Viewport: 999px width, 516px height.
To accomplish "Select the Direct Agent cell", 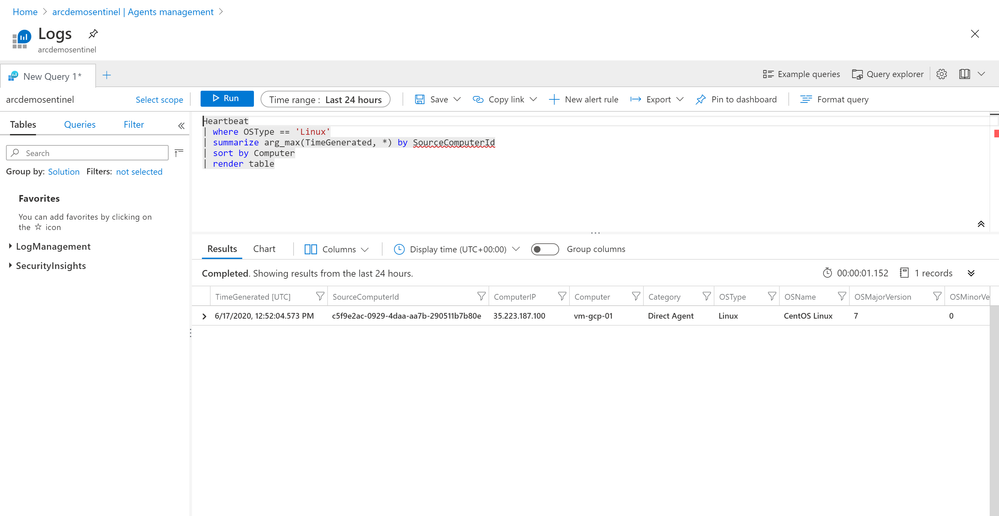I will [671, 316].
